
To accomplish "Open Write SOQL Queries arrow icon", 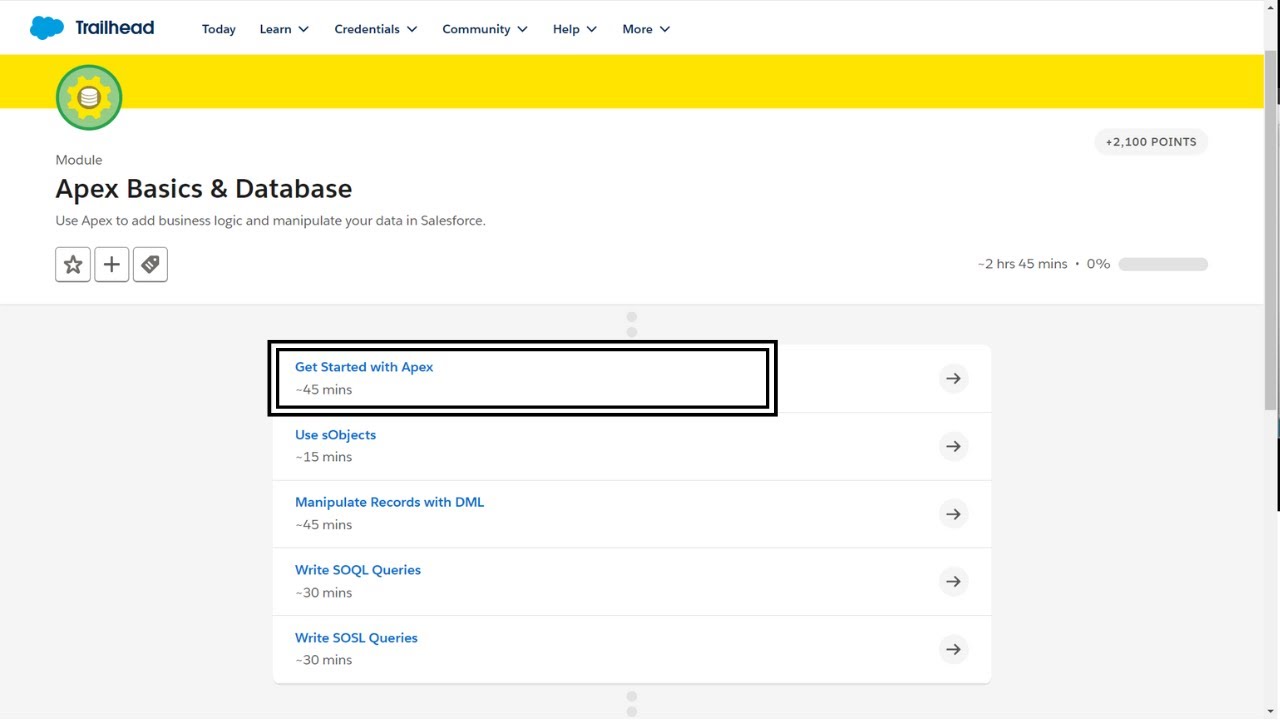I will coord(954,581).
